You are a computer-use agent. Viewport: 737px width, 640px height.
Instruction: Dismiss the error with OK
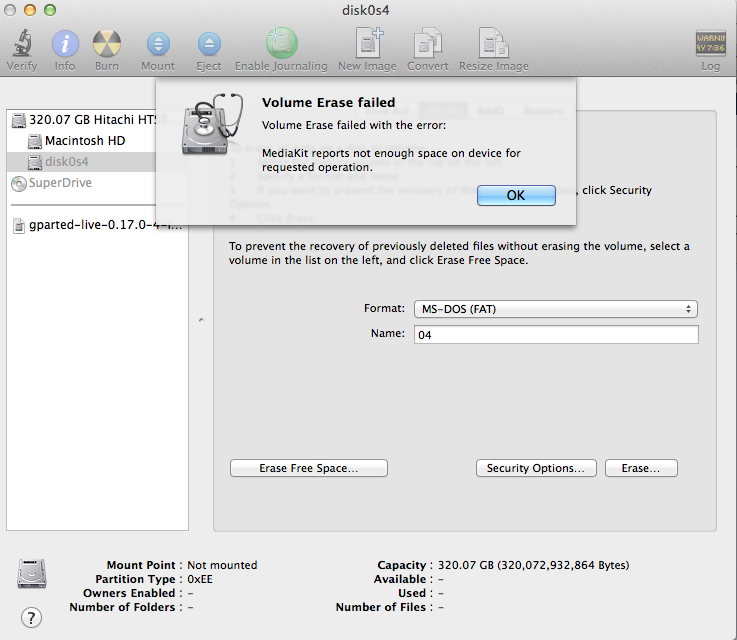(x=516, y=195)
